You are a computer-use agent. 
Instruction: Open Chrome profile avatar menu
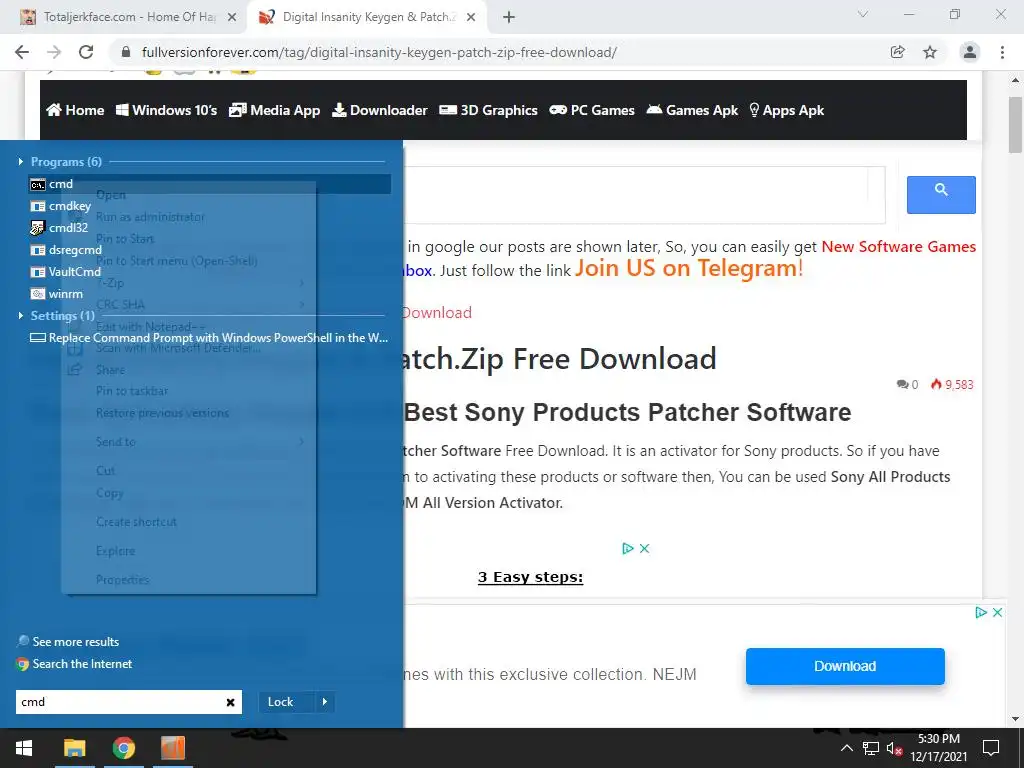pyautogui.click(x=970, y=52)
